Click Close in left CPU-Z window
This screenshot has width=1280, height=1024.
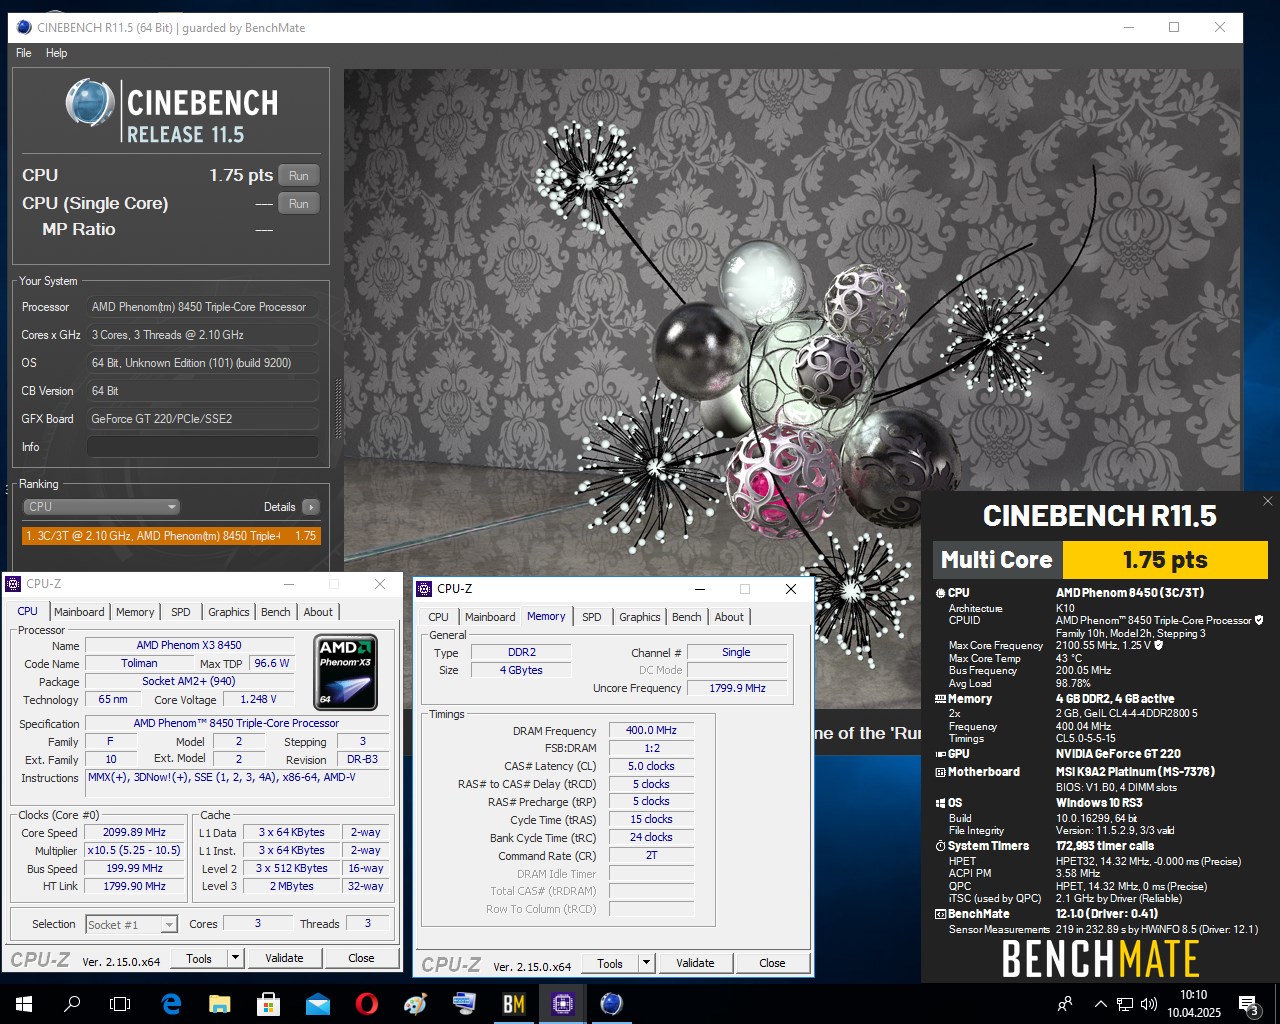pyautogui.click(x=361, y=958)
